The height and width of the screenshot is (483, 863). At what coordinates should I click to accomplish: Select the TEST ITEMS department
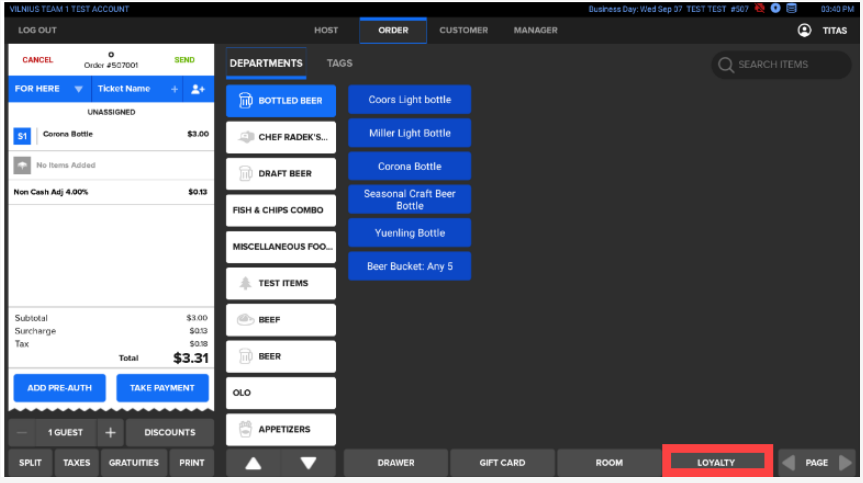pyautogui.click(x=281, y=283)
